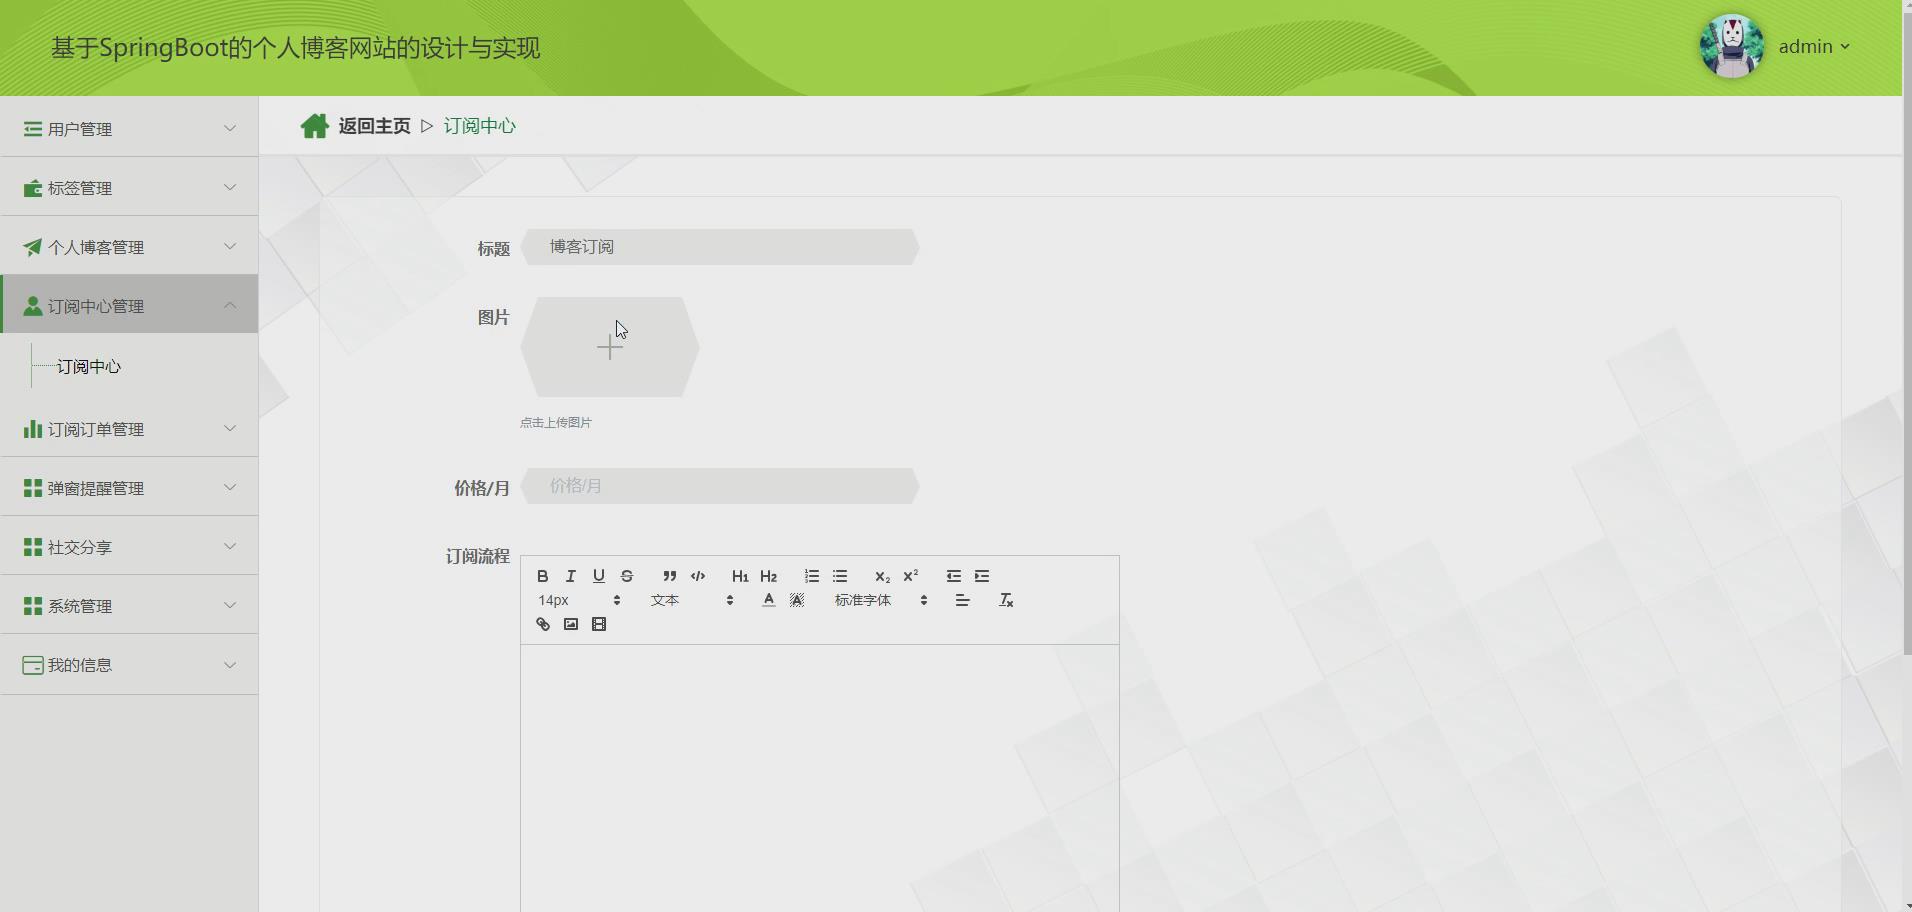Click 返回主页 in the breadcrumb

tap(374, 126)
